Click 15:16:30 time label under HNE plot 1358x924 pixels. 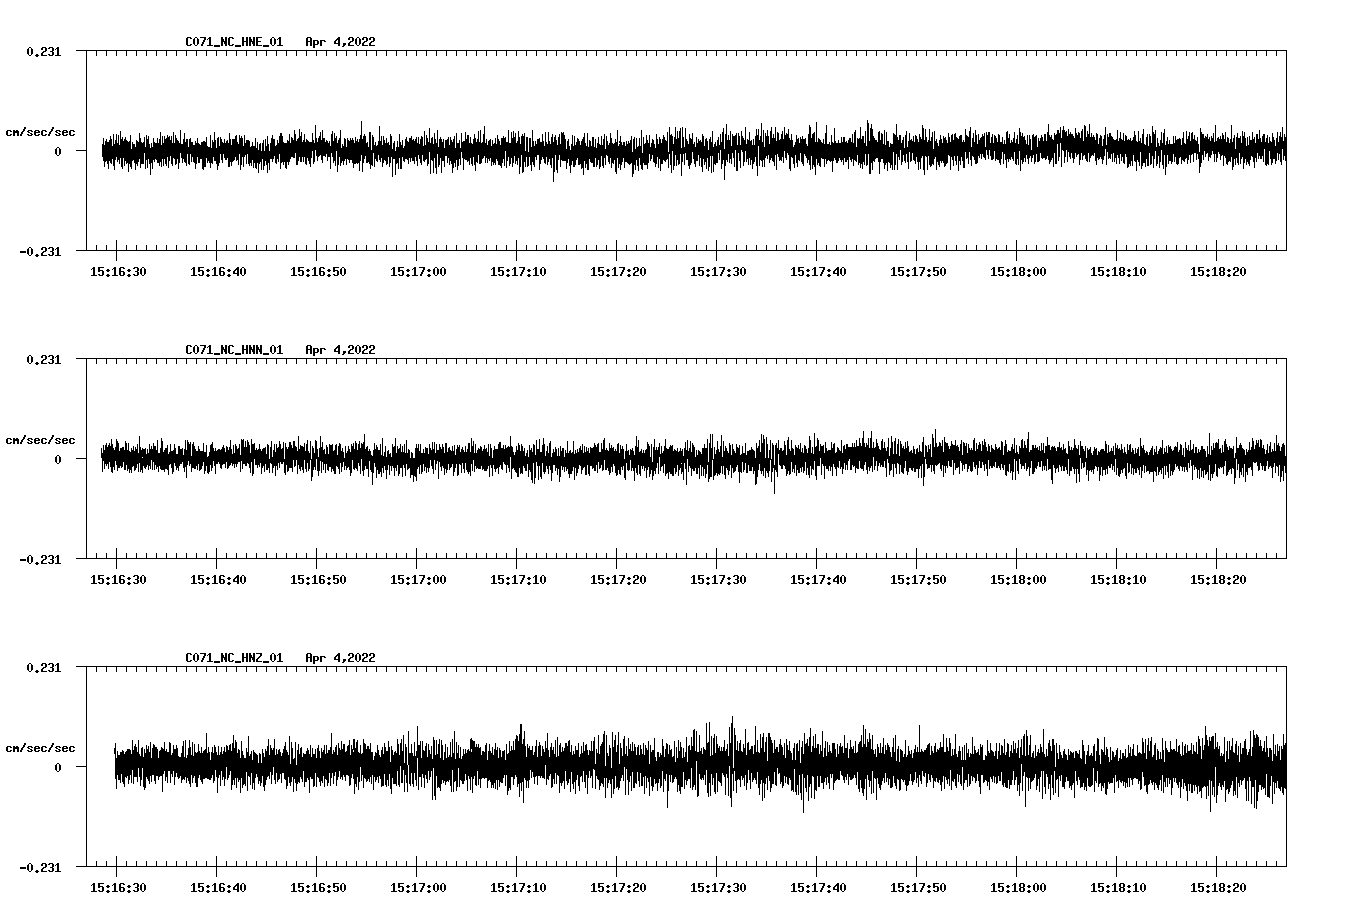coord(118,272)
